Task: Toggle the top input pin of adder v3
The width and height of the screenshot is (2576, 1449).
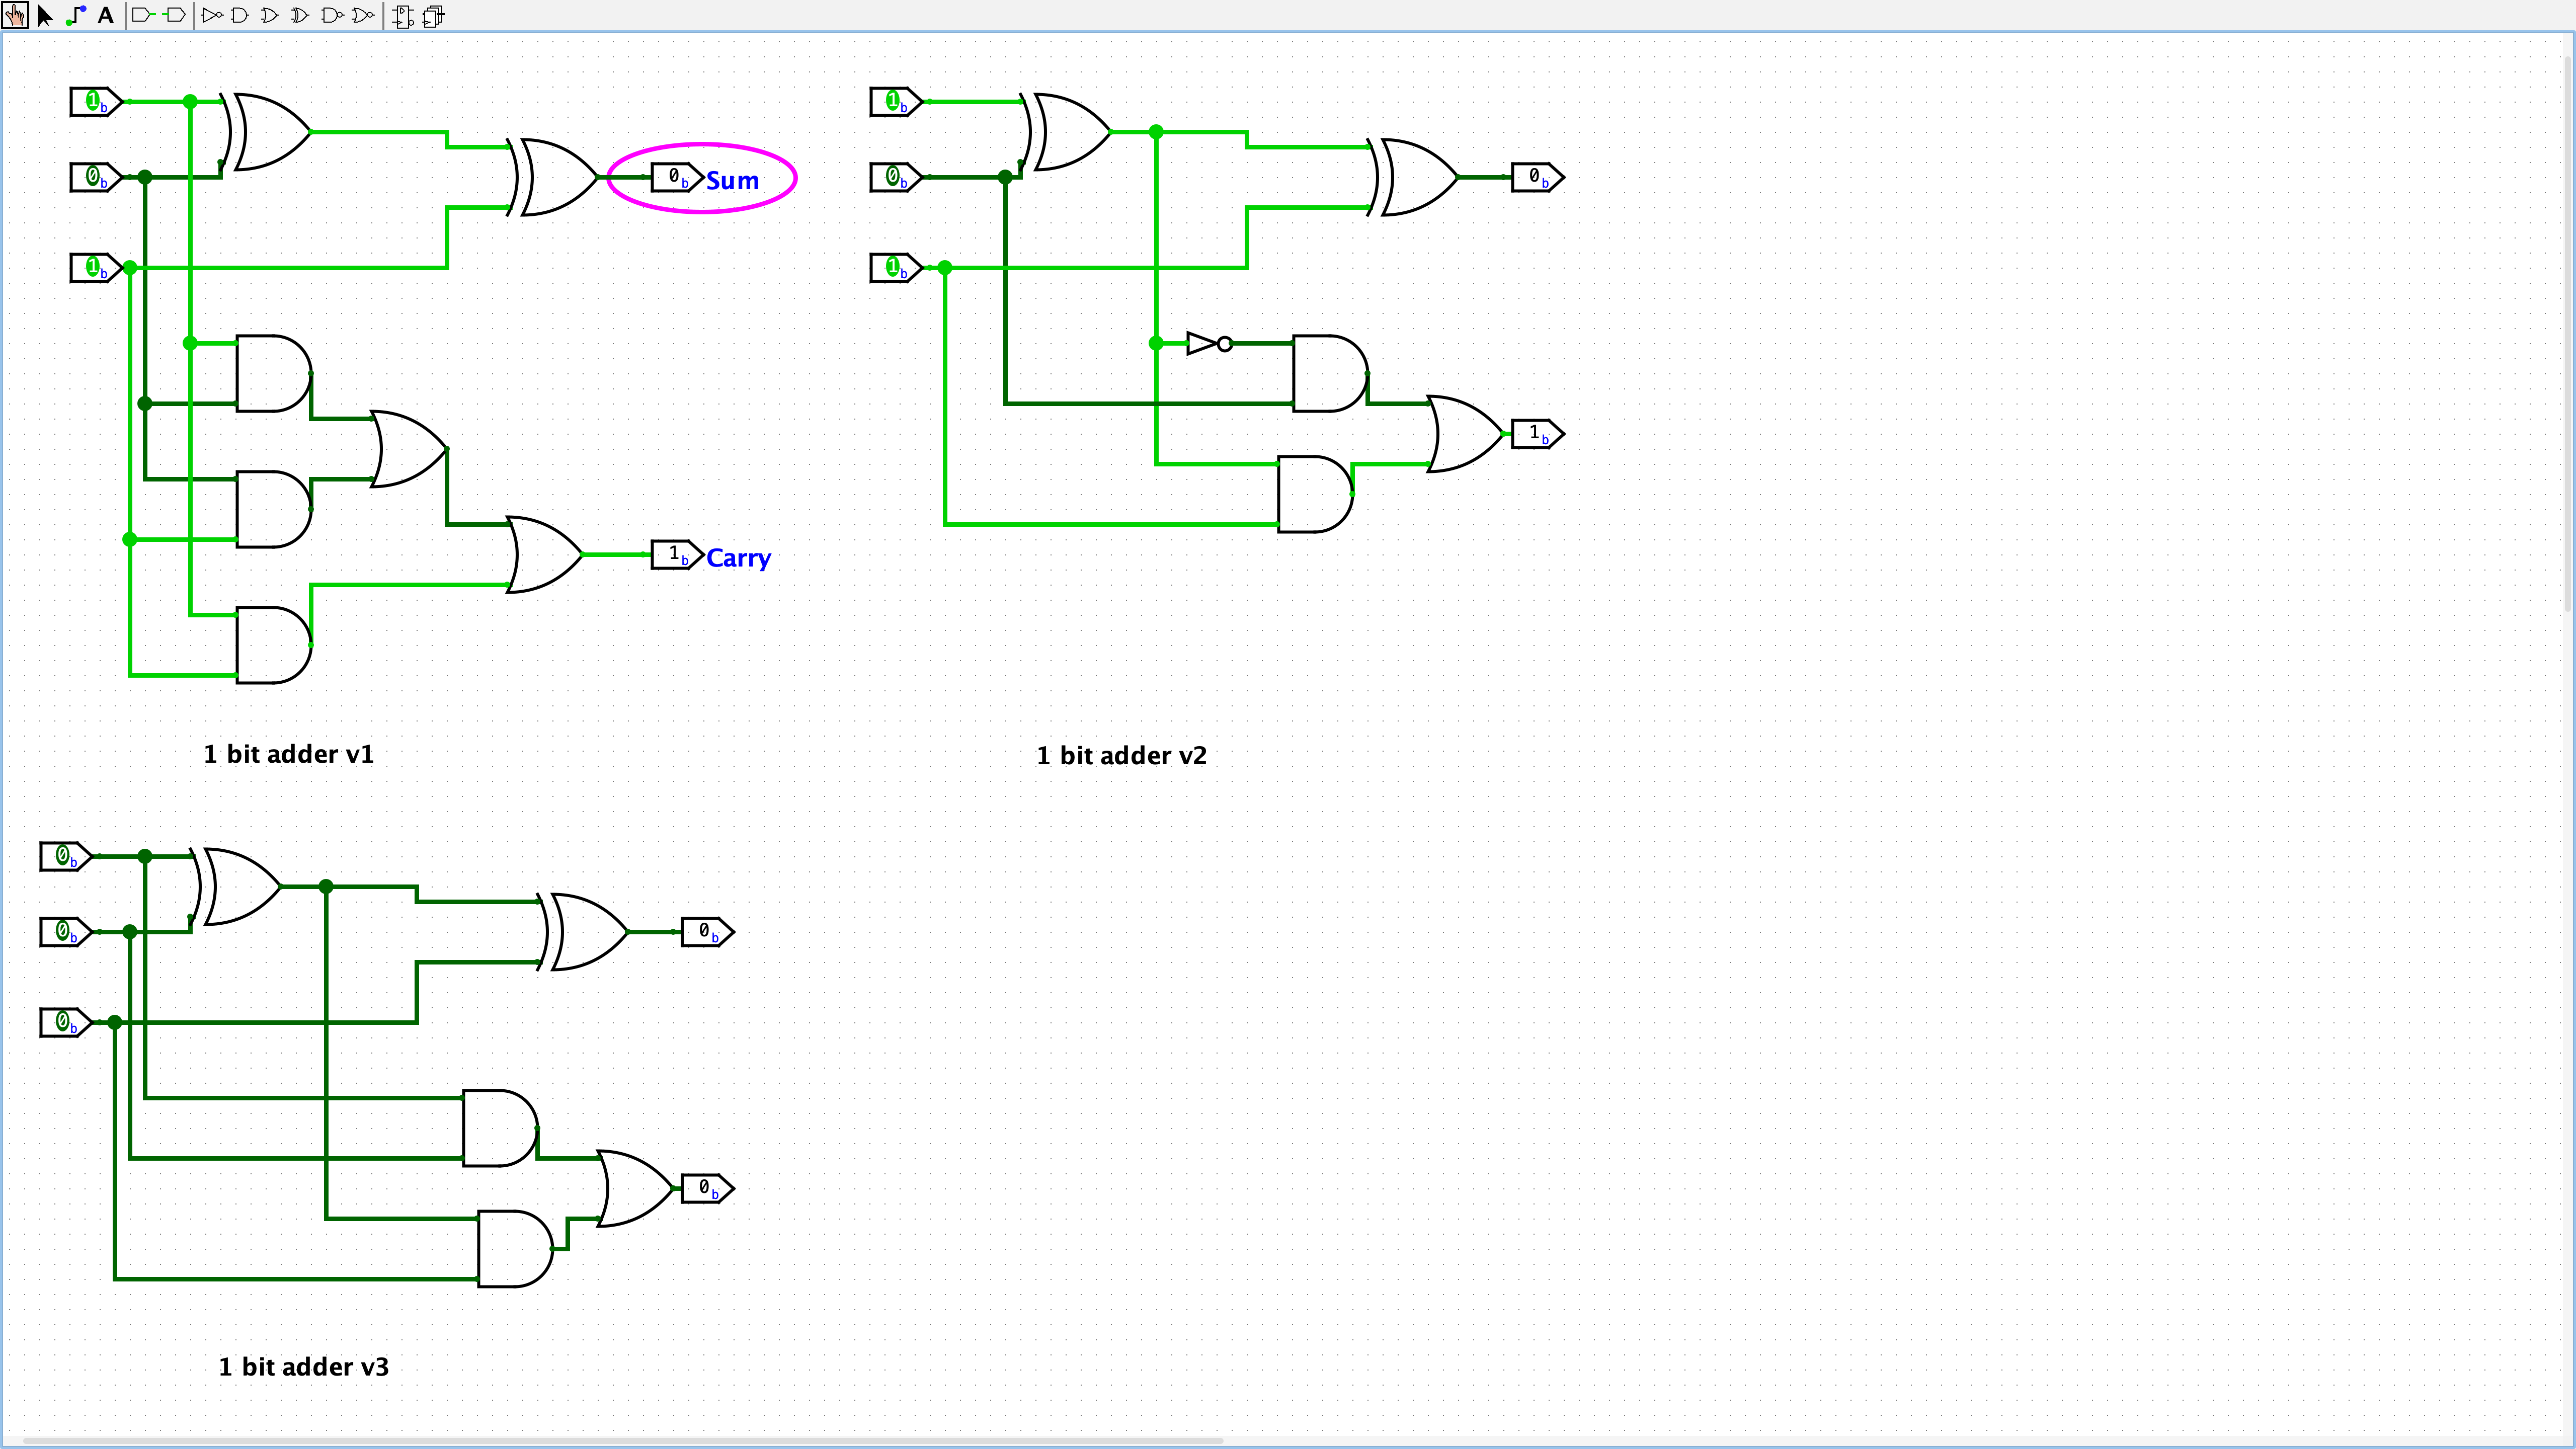Action: (65, 856)
